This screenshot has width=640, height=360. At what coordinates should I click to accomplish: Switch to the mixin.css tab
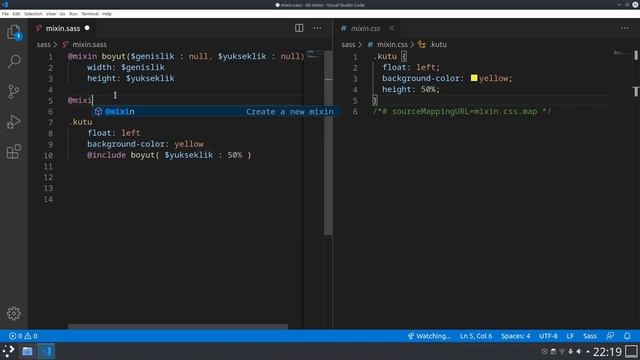365,28
